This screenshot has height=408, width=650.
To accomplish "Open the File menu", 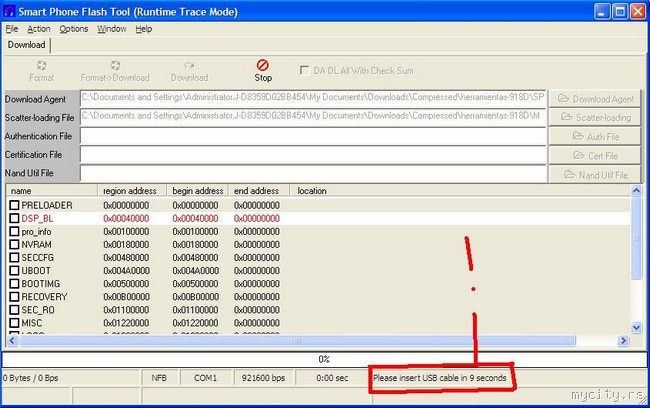I will pyautogui.click(x=12, y=29).
